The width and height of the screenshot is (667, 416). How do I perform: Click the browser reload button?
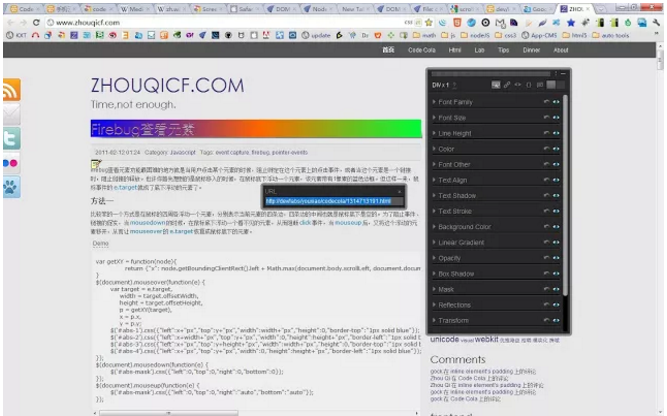(x=36, y=22)
